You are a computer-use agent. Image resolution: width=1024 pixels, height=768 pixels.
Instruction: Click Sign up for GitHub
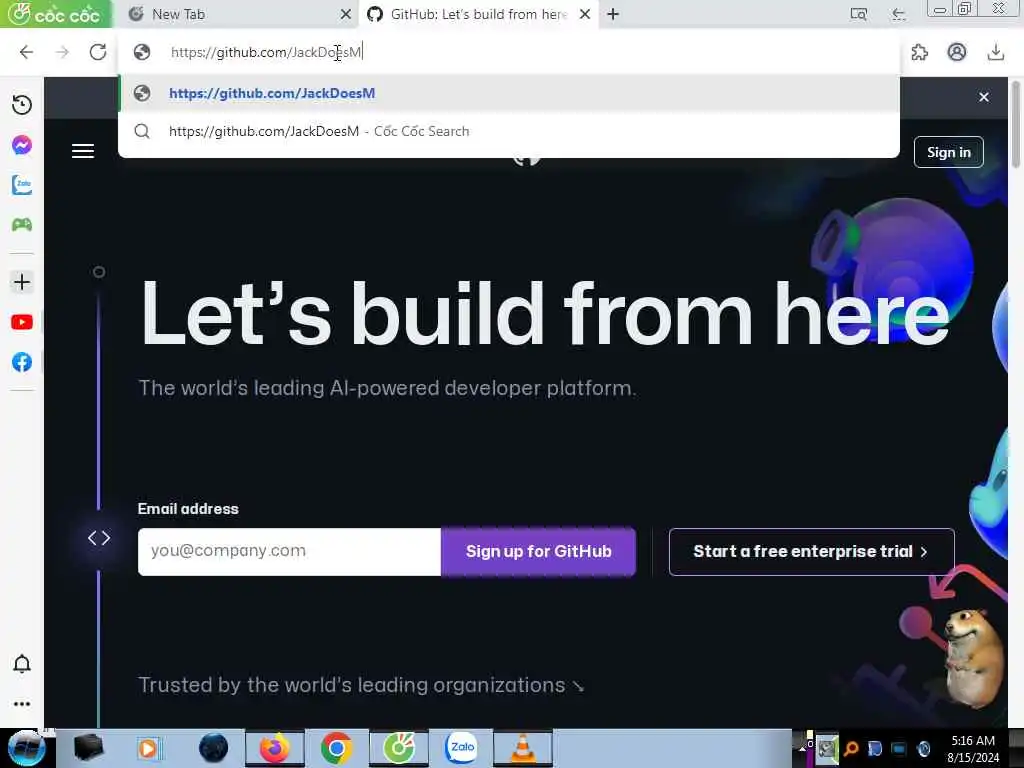point(538,551)
